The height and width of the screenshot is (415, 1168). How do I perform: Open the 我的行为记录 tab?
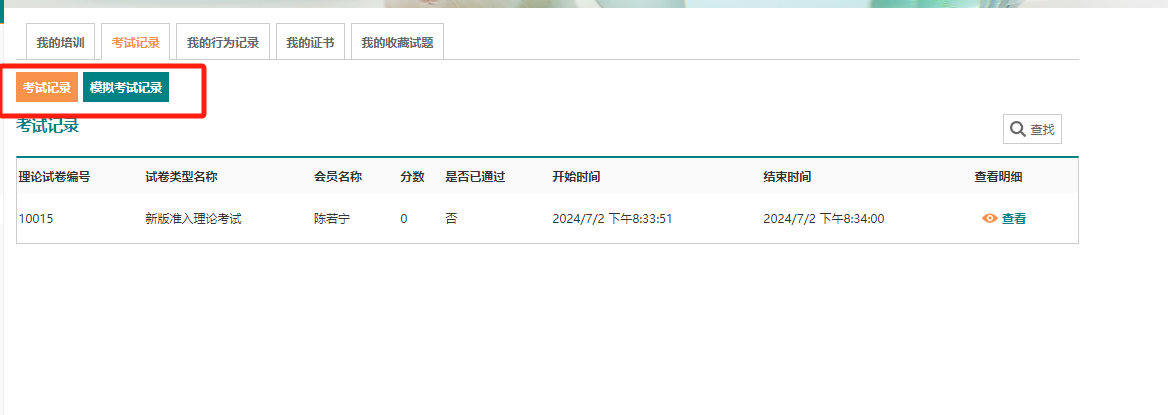[x=222, y=43]
